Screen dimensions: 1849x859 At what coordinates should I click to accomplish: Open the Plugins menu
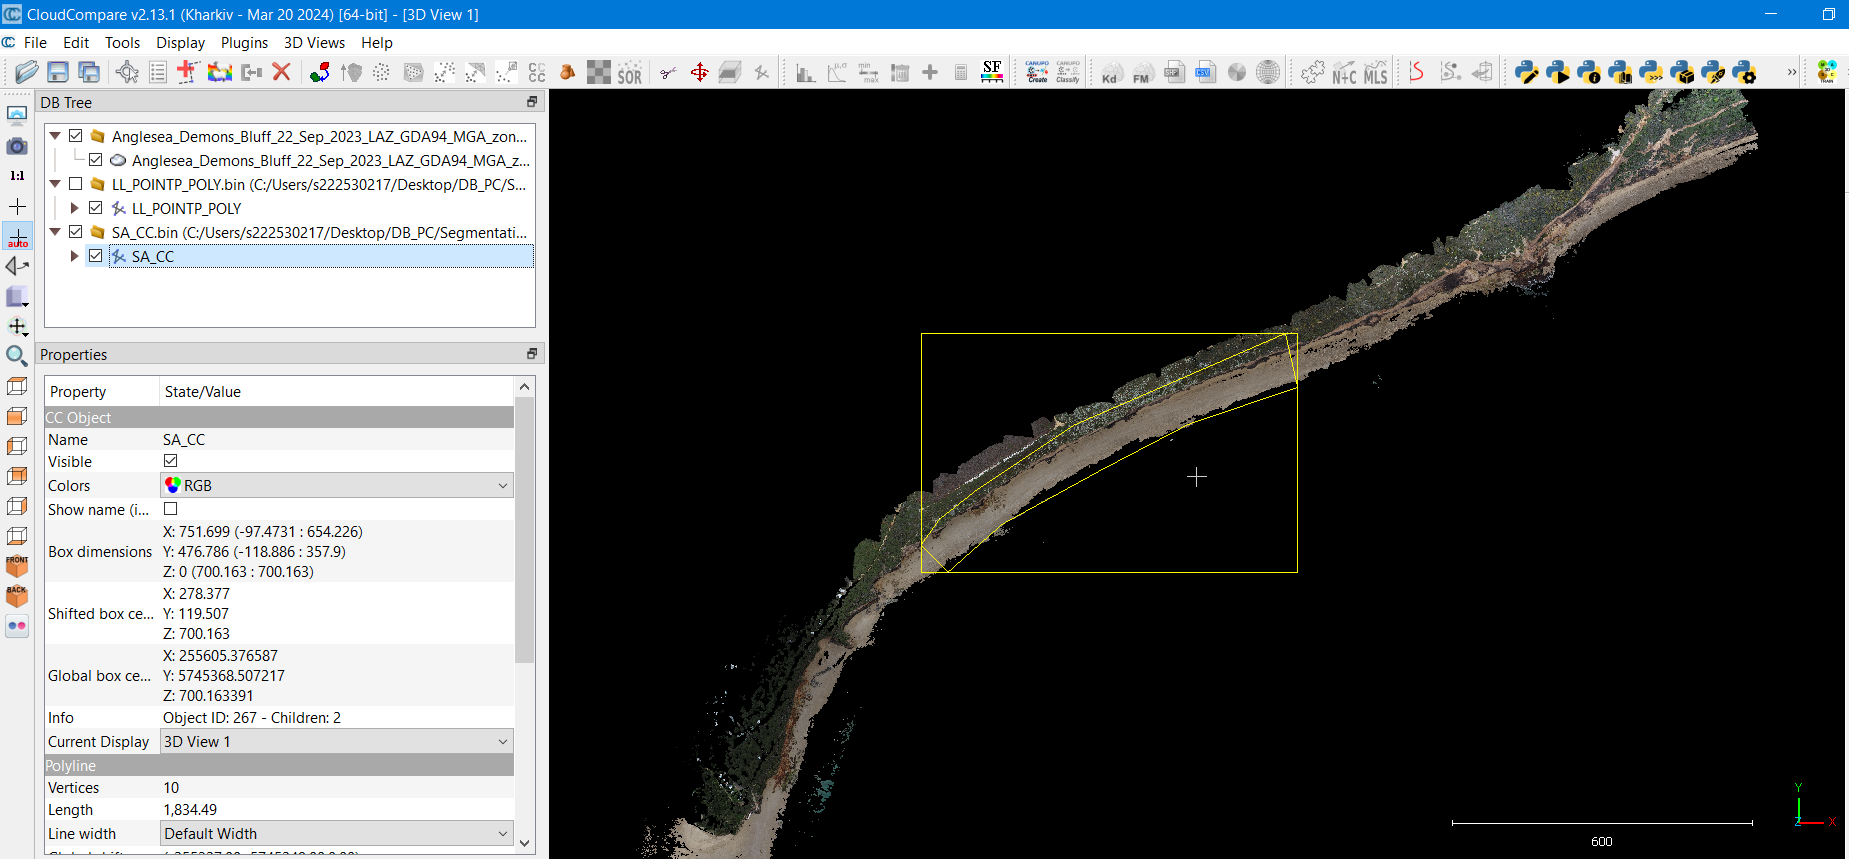244,43
